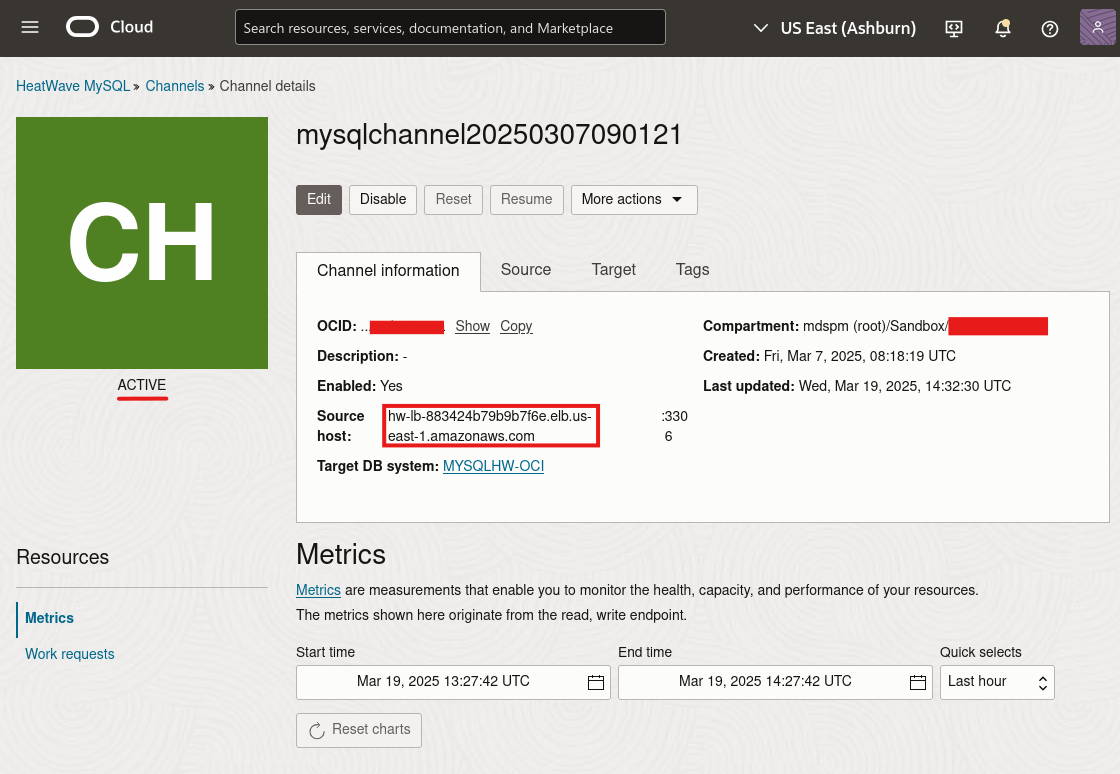Switch to the Target tab
Viewport: 1120px width, 774px height.
point(613,270)
